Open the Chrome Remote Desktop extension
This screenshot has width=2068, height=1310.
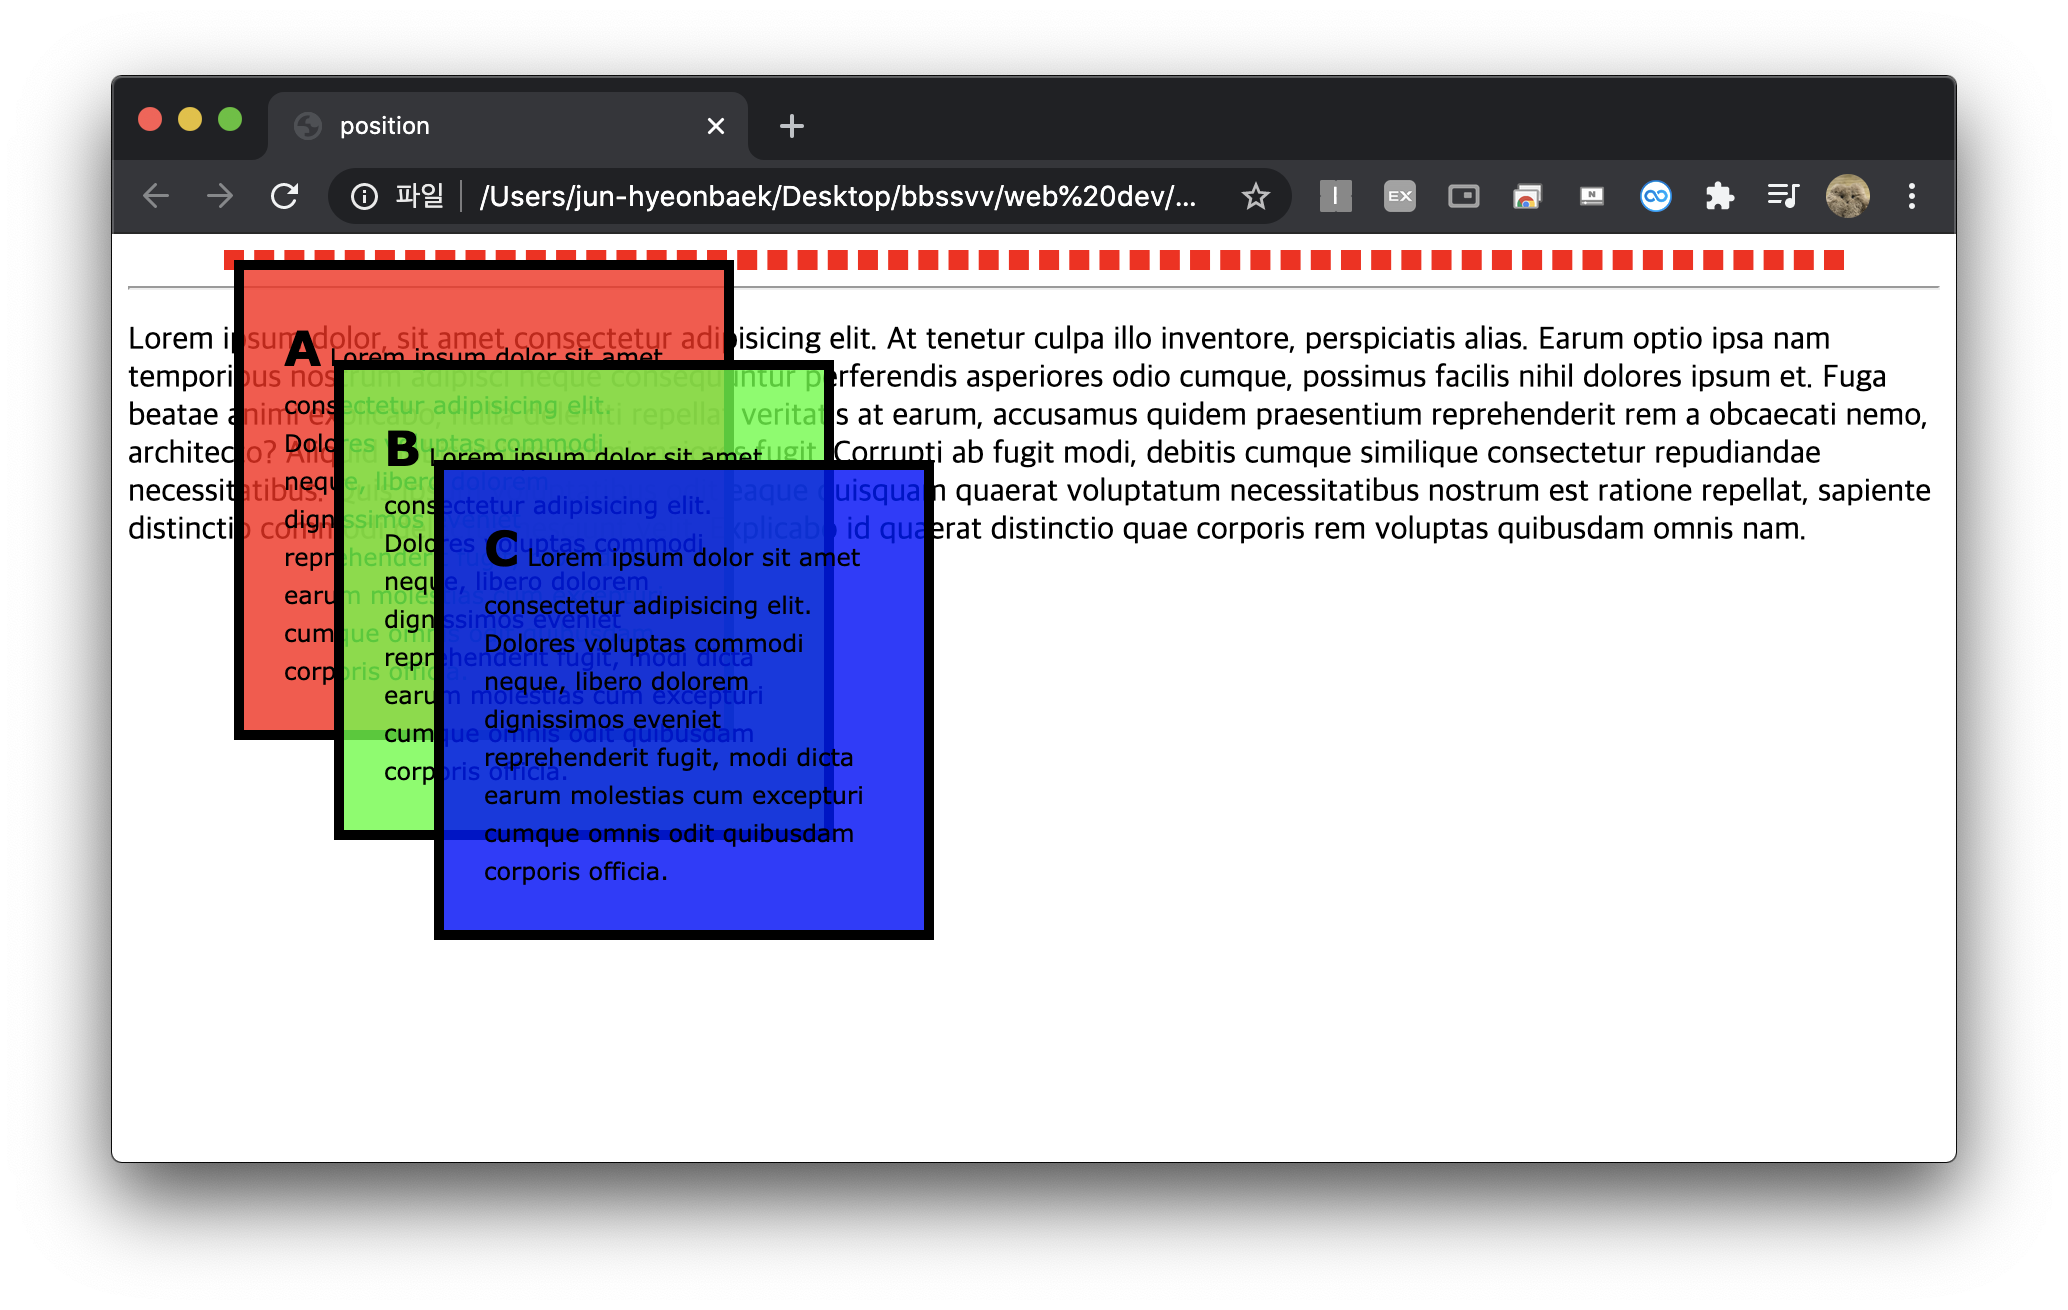[1527, 196]
